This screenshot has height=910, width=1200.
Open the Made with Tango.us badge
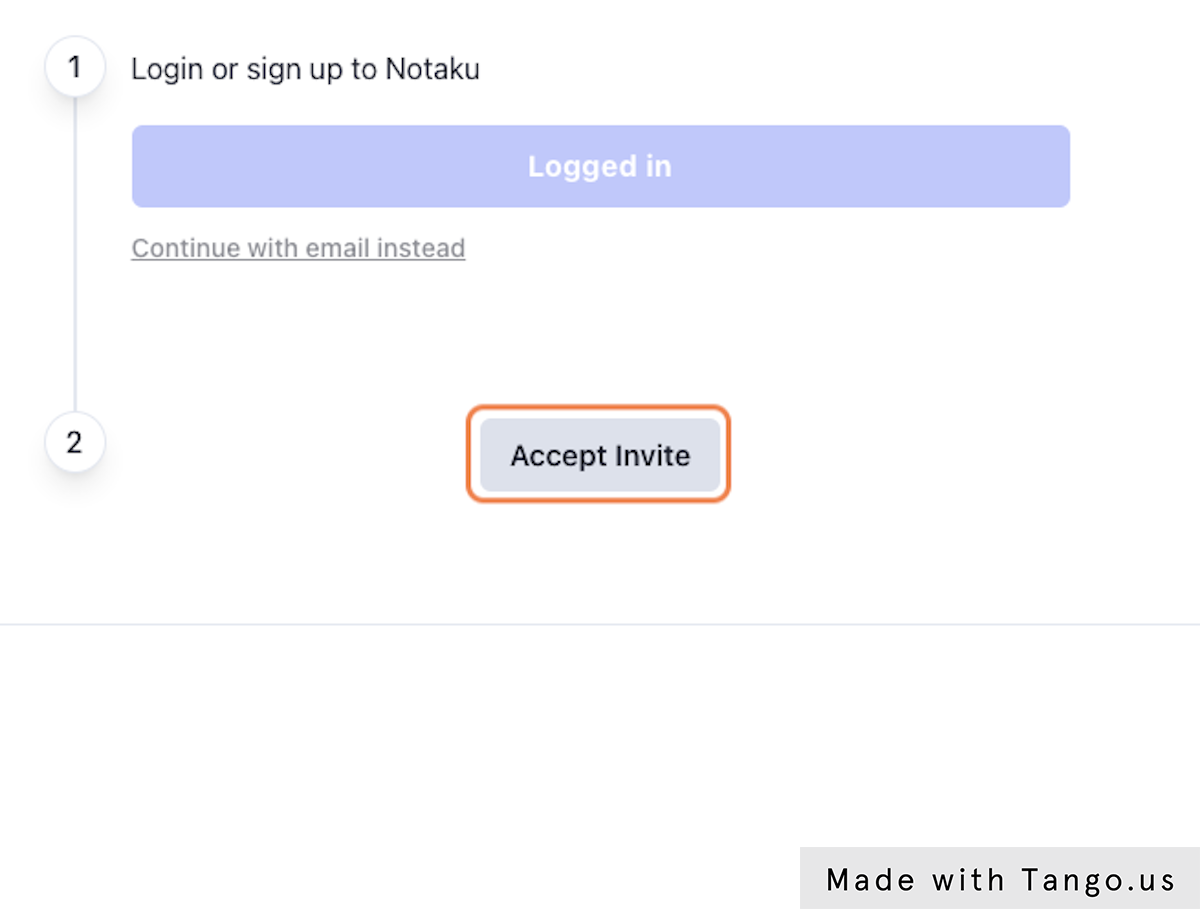(1000, 879)
